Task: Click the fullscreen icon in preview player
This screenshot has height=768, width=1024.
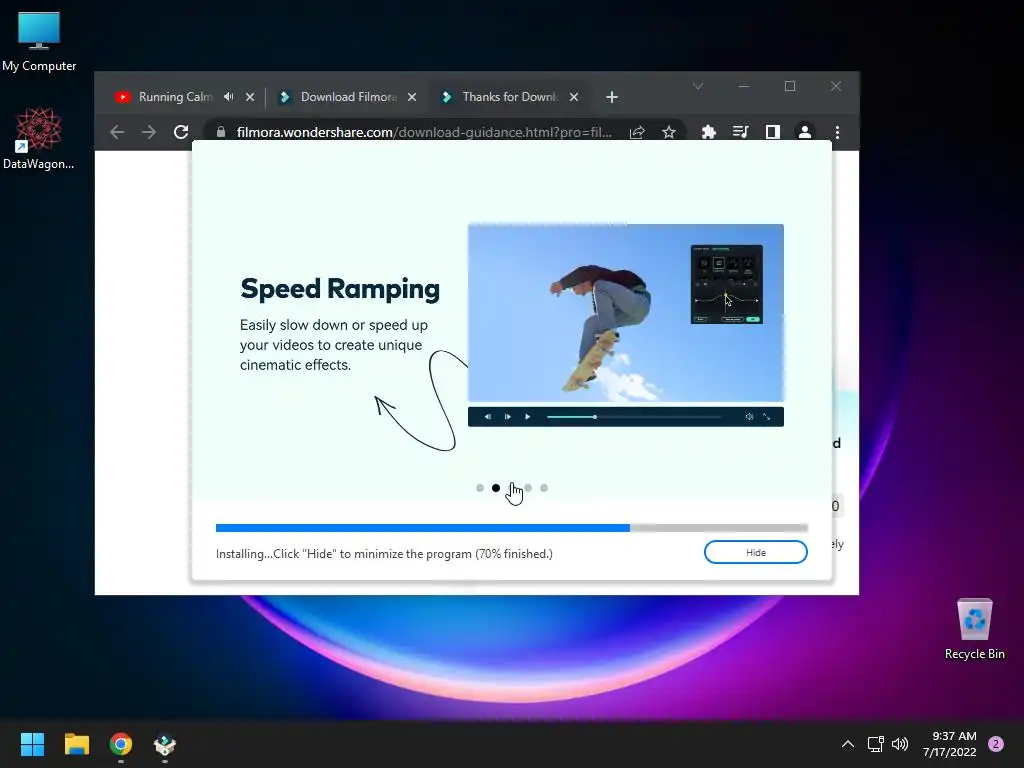Action: click(x=767, y=417)
